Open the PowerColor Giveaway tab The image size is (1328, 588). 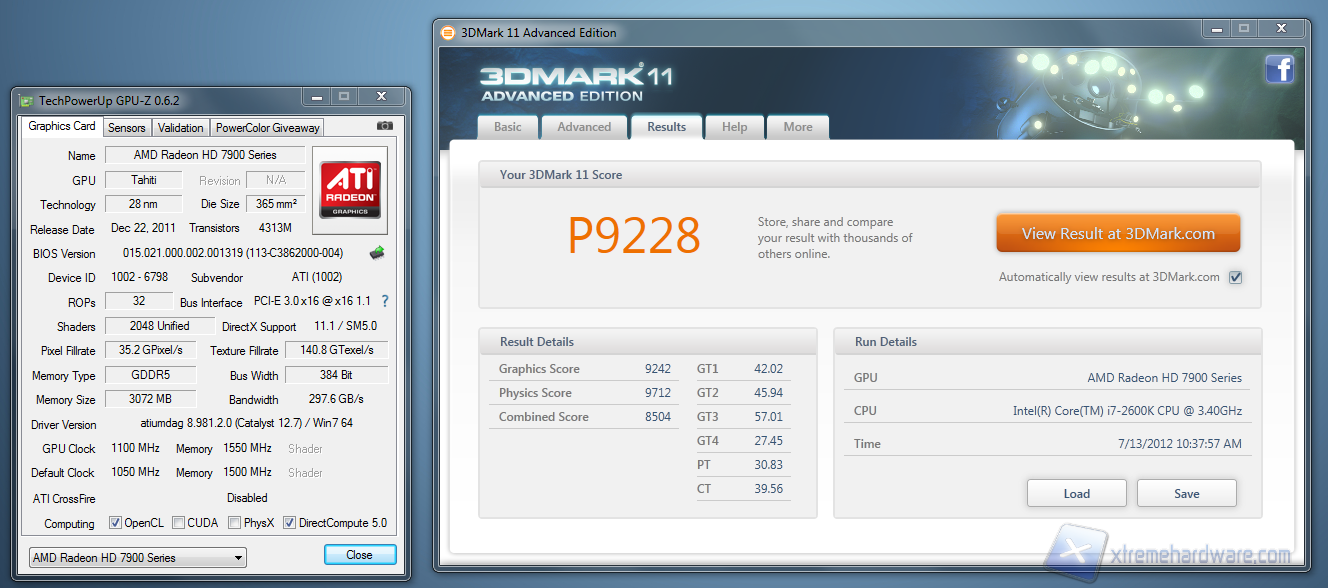pos(268,128)
